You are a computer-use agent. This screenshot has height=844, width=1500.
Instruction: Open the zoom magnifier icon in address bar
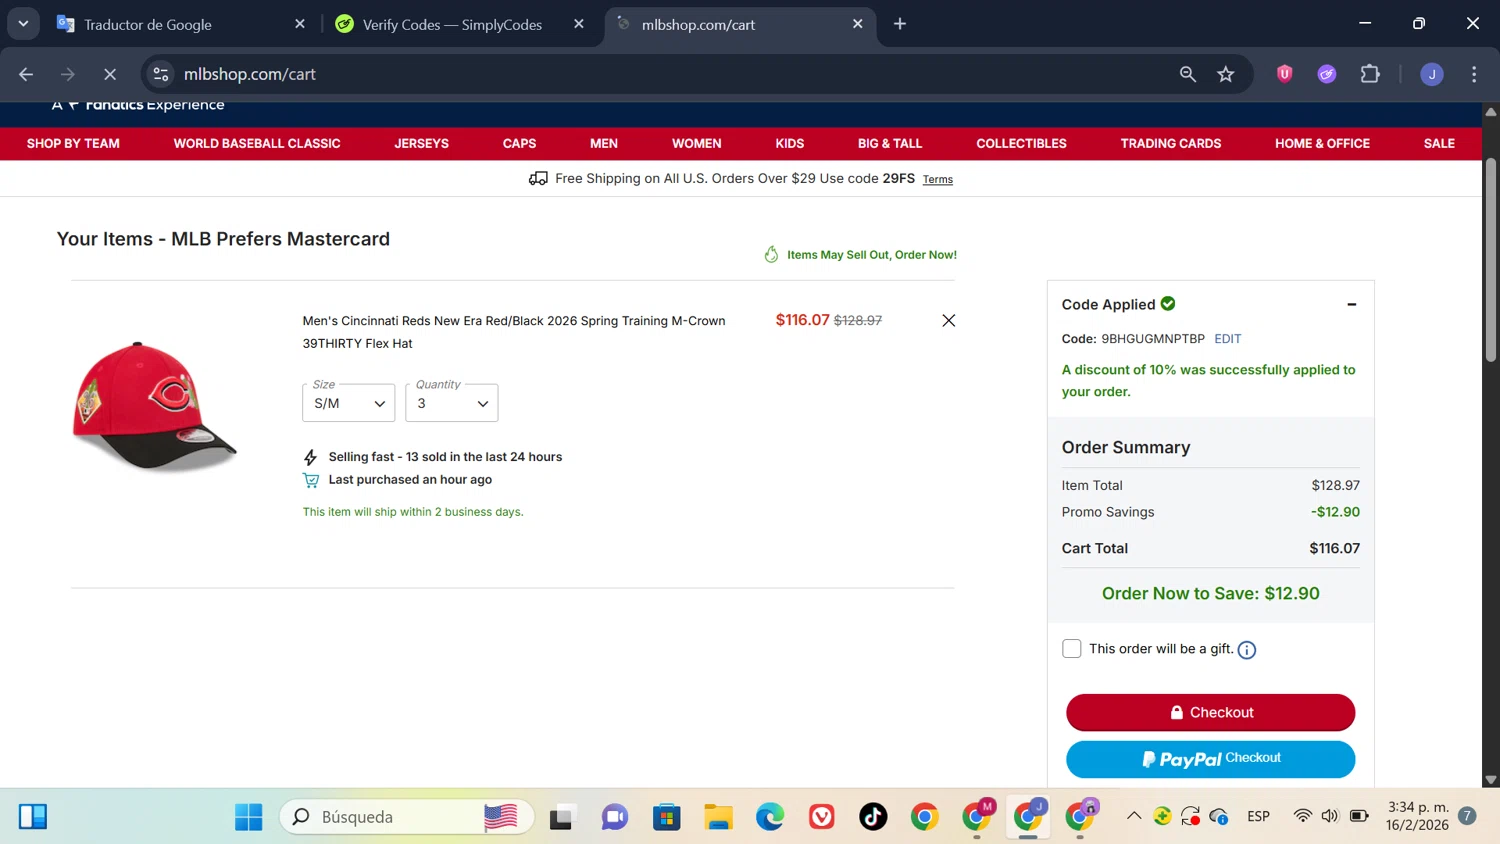click(x=1187, y=74)
